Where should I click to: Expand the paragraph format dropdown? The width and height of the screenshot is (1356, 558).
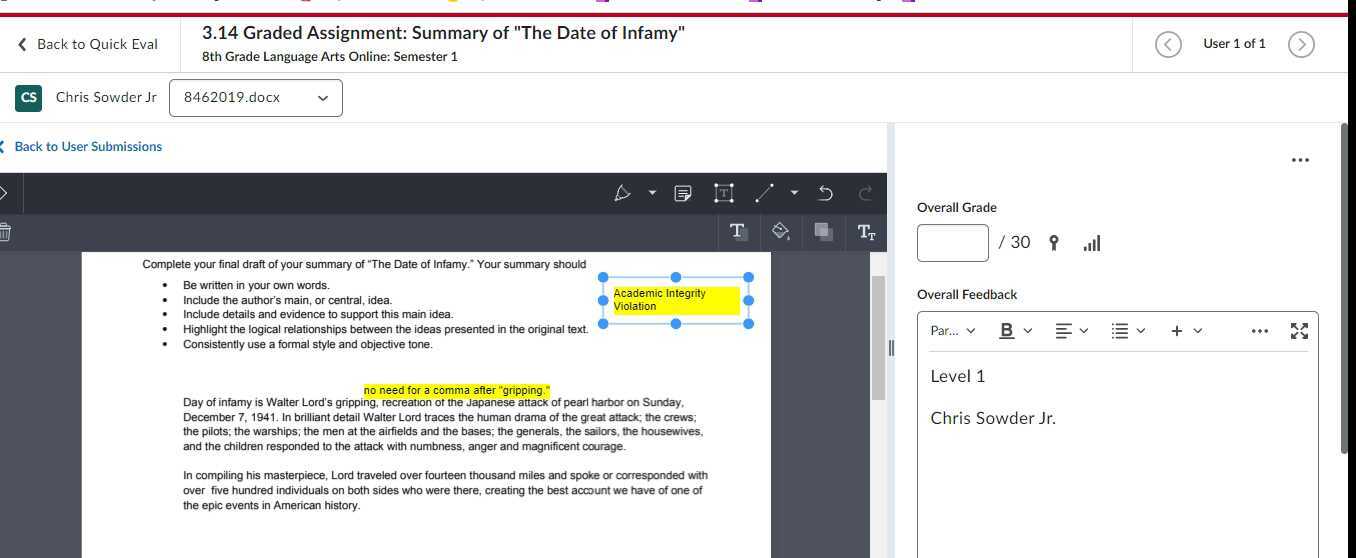952,331
